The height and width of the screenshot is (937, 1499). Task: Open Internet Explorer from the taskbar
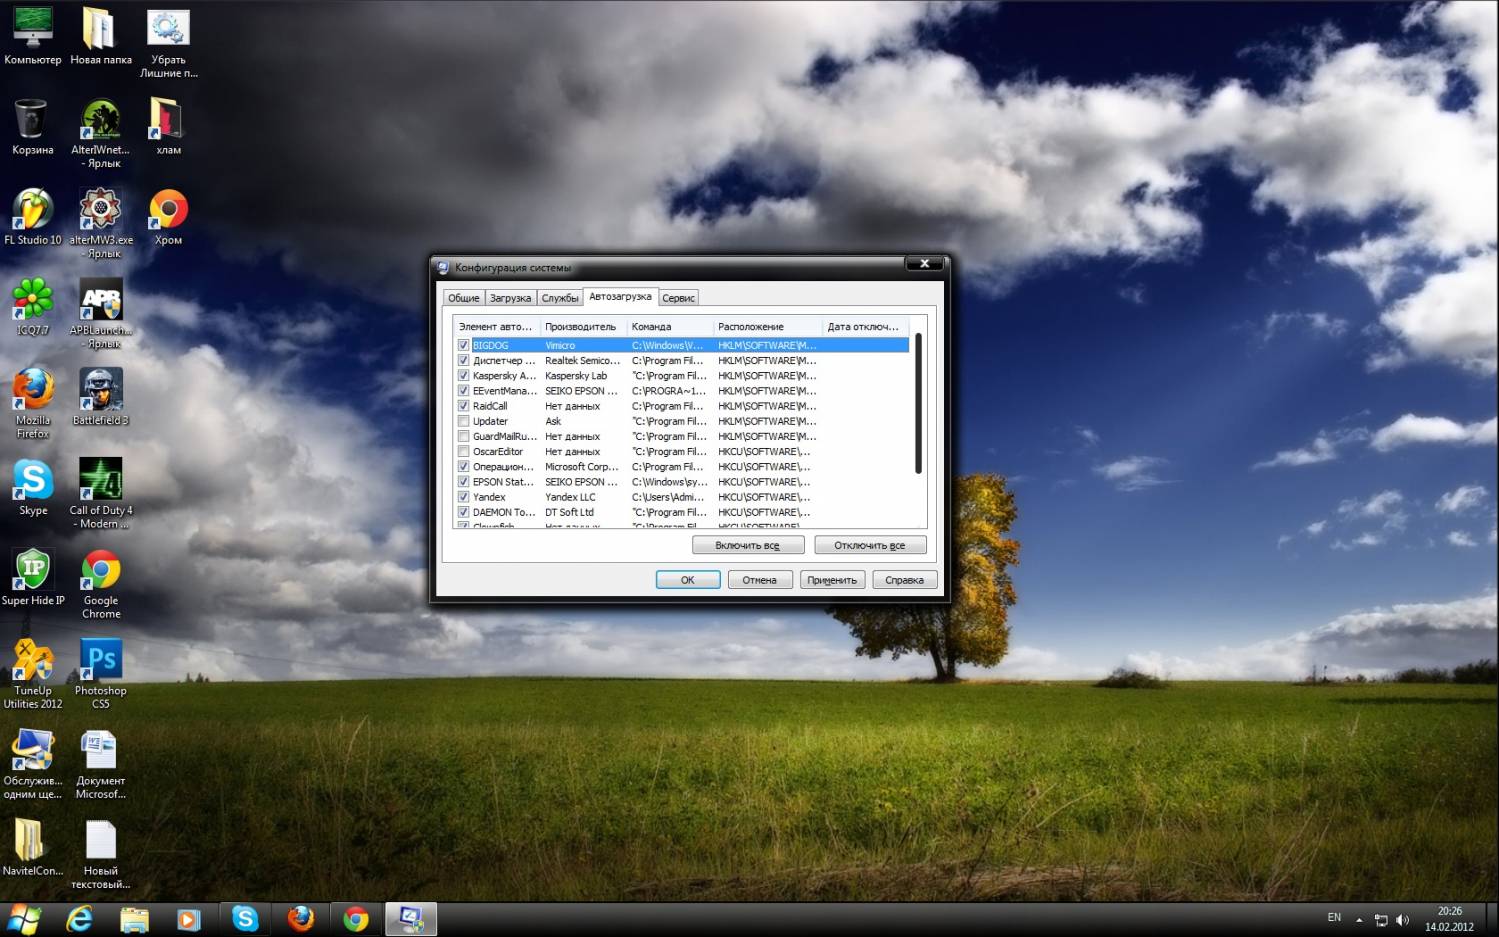tap(79, 919)
